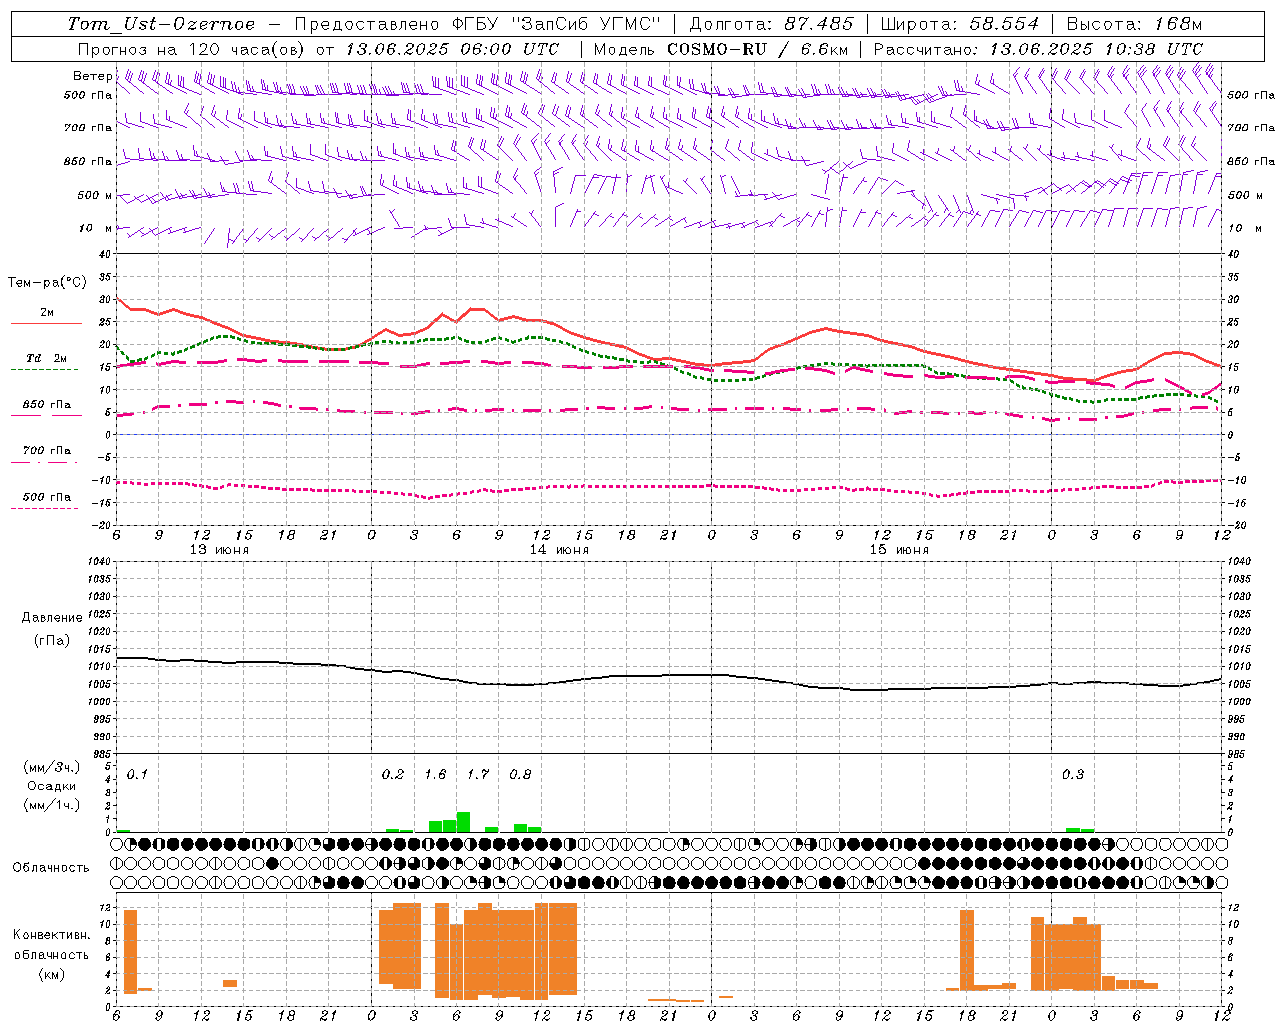The image size is (1280, 1024).
Task: Click the (мм/1ч.) precipitation unit label
Action: [x=52, y=805]
